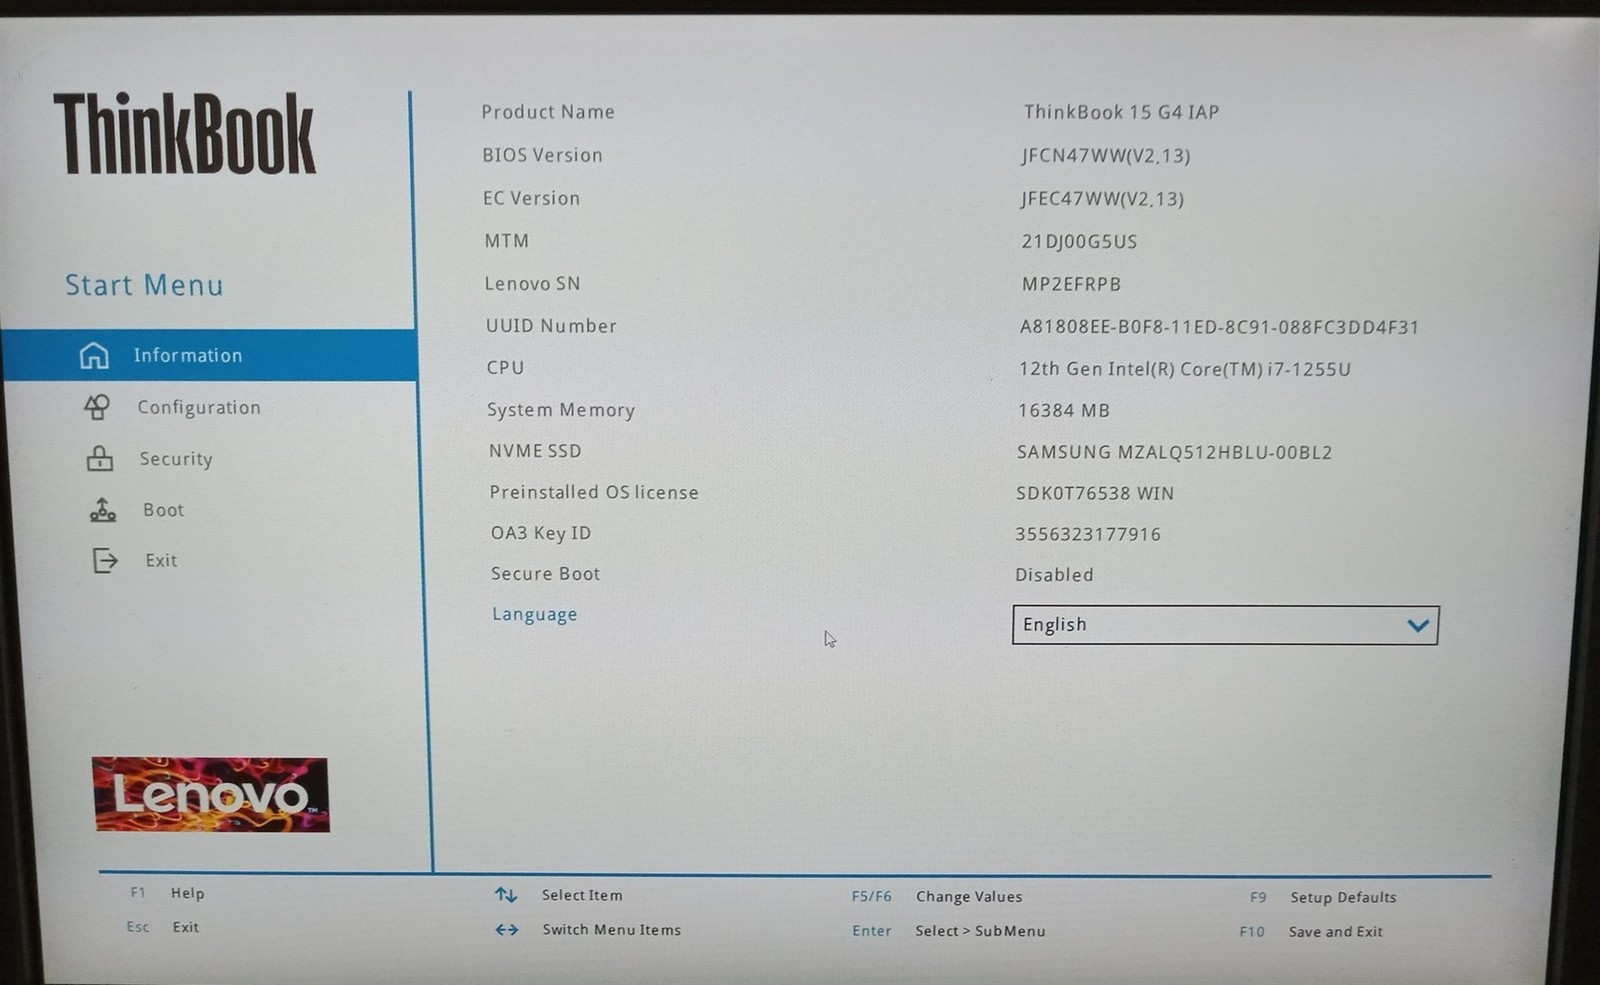Click the English language combo box
This screenshot has height=985, width=1600.
pos(1225,625)
